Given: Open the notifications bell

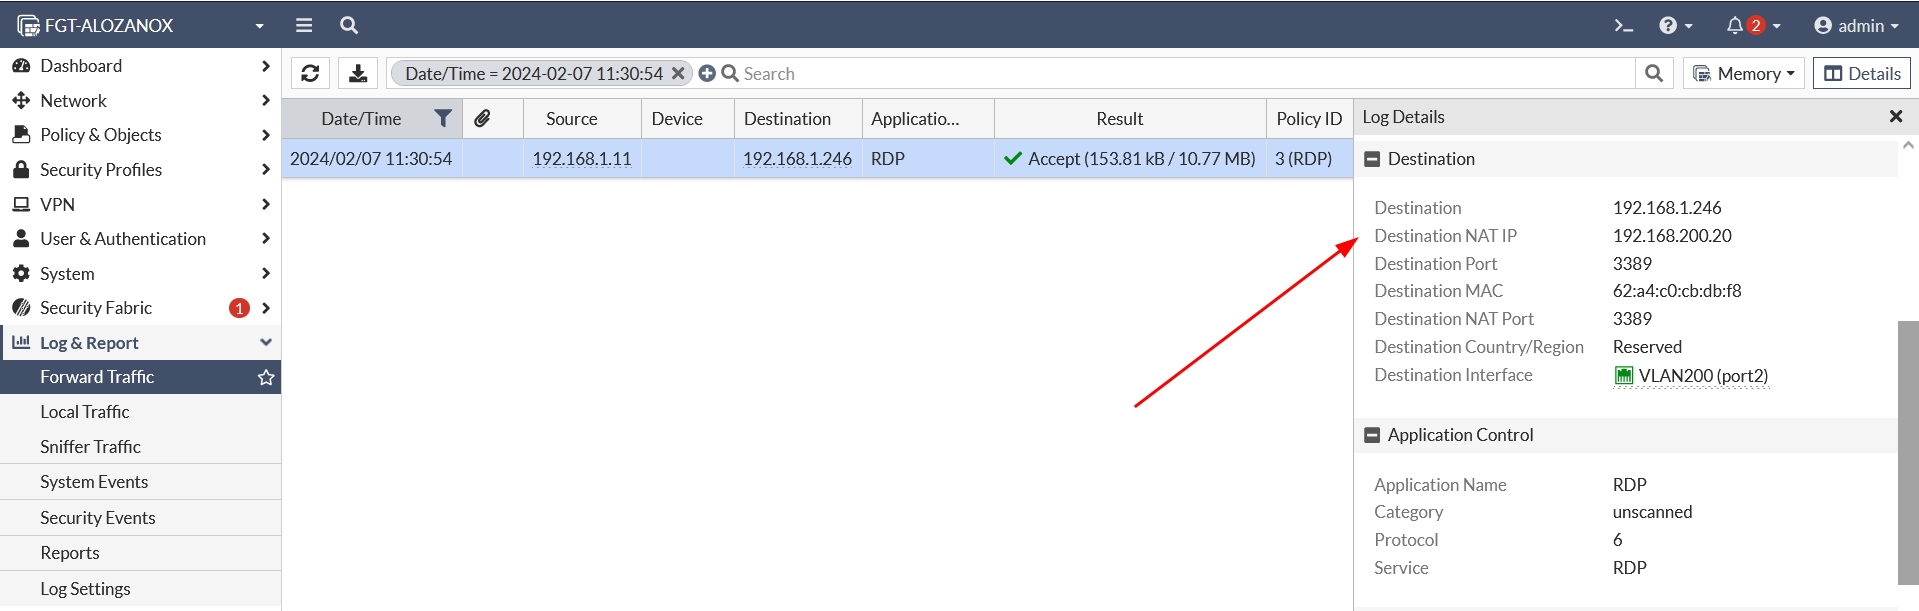Looking at the screenshot, I should 1735,25.
